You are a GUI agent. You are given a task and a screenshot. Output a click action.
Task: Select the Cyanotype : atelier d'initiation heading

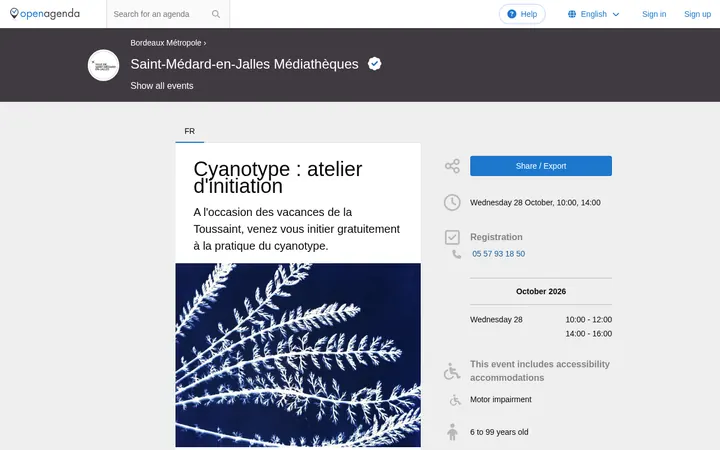278,177
